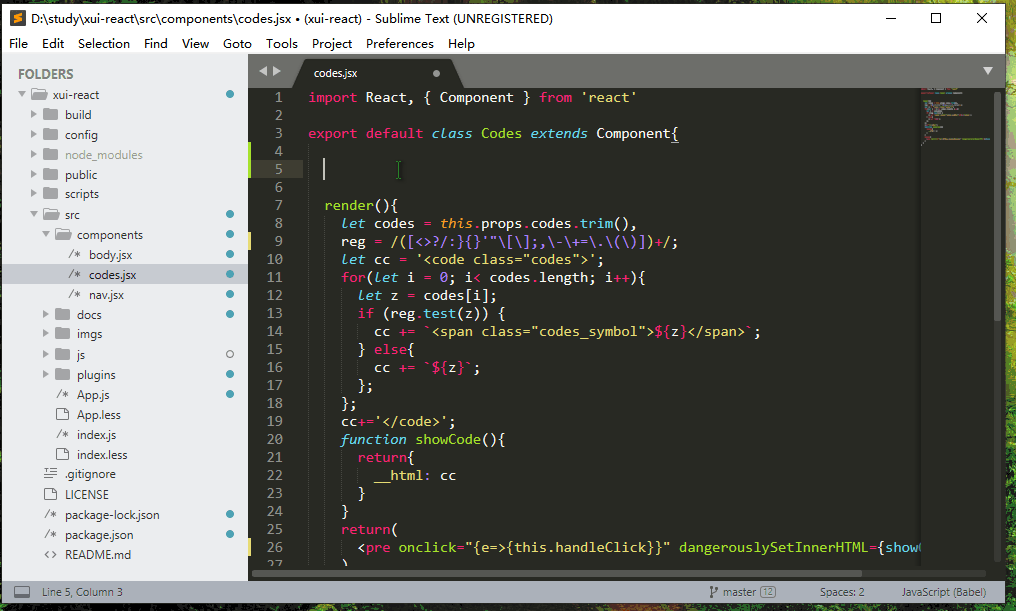Expand the scripts folder arrow
Viewport: 1016px width, 611px height.
tap(34, 194)
